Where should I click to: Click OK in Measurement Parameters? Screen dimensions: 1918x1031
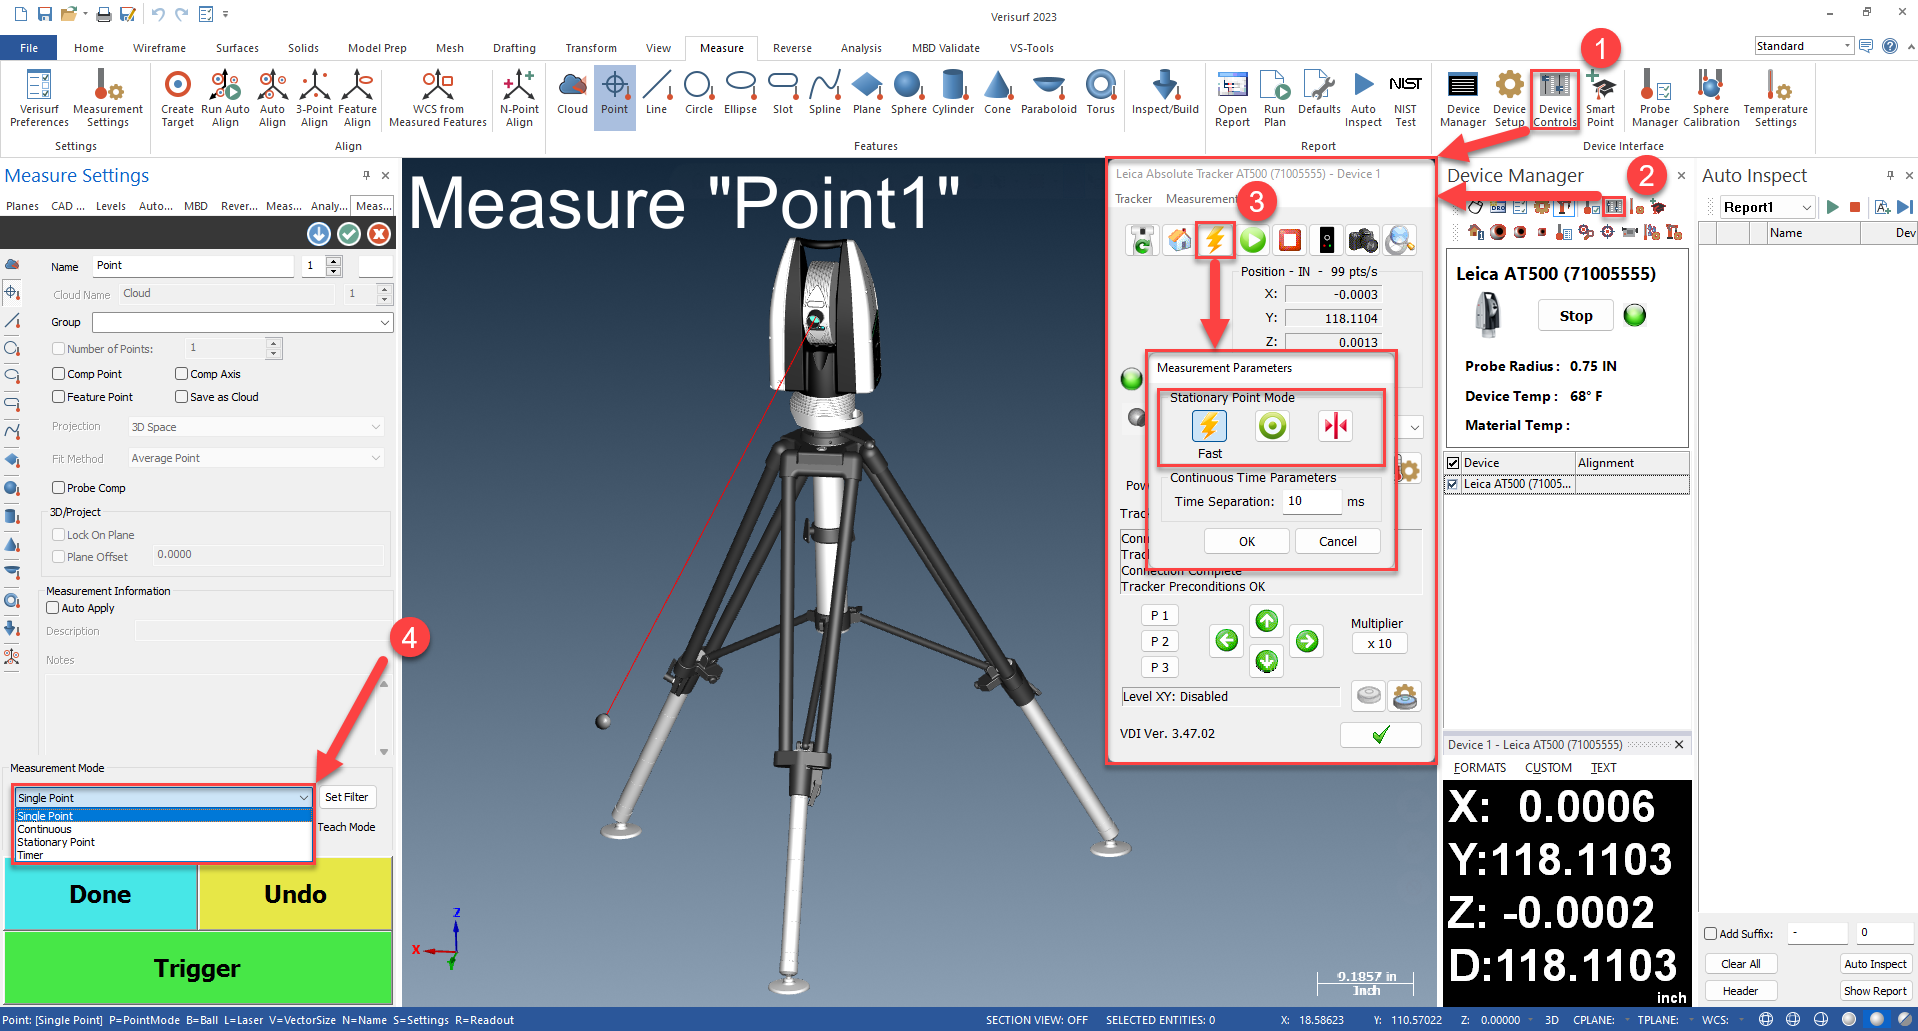[x=1246, y=541]
